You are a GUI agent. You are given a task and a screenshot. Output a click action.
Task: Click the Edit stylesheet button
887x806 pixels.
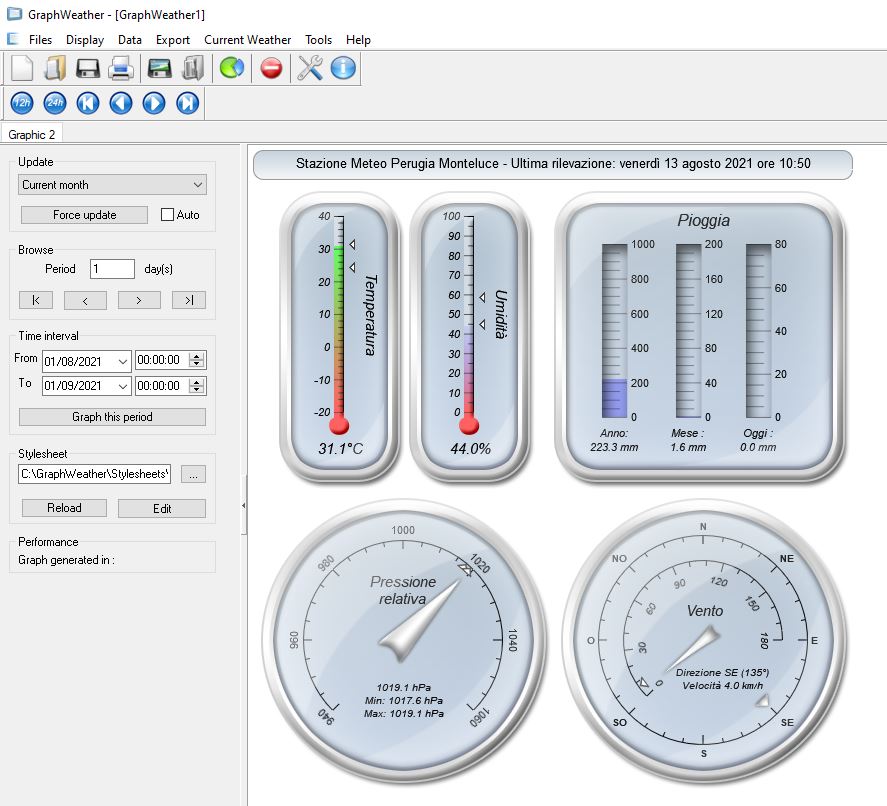click(162, 508)
